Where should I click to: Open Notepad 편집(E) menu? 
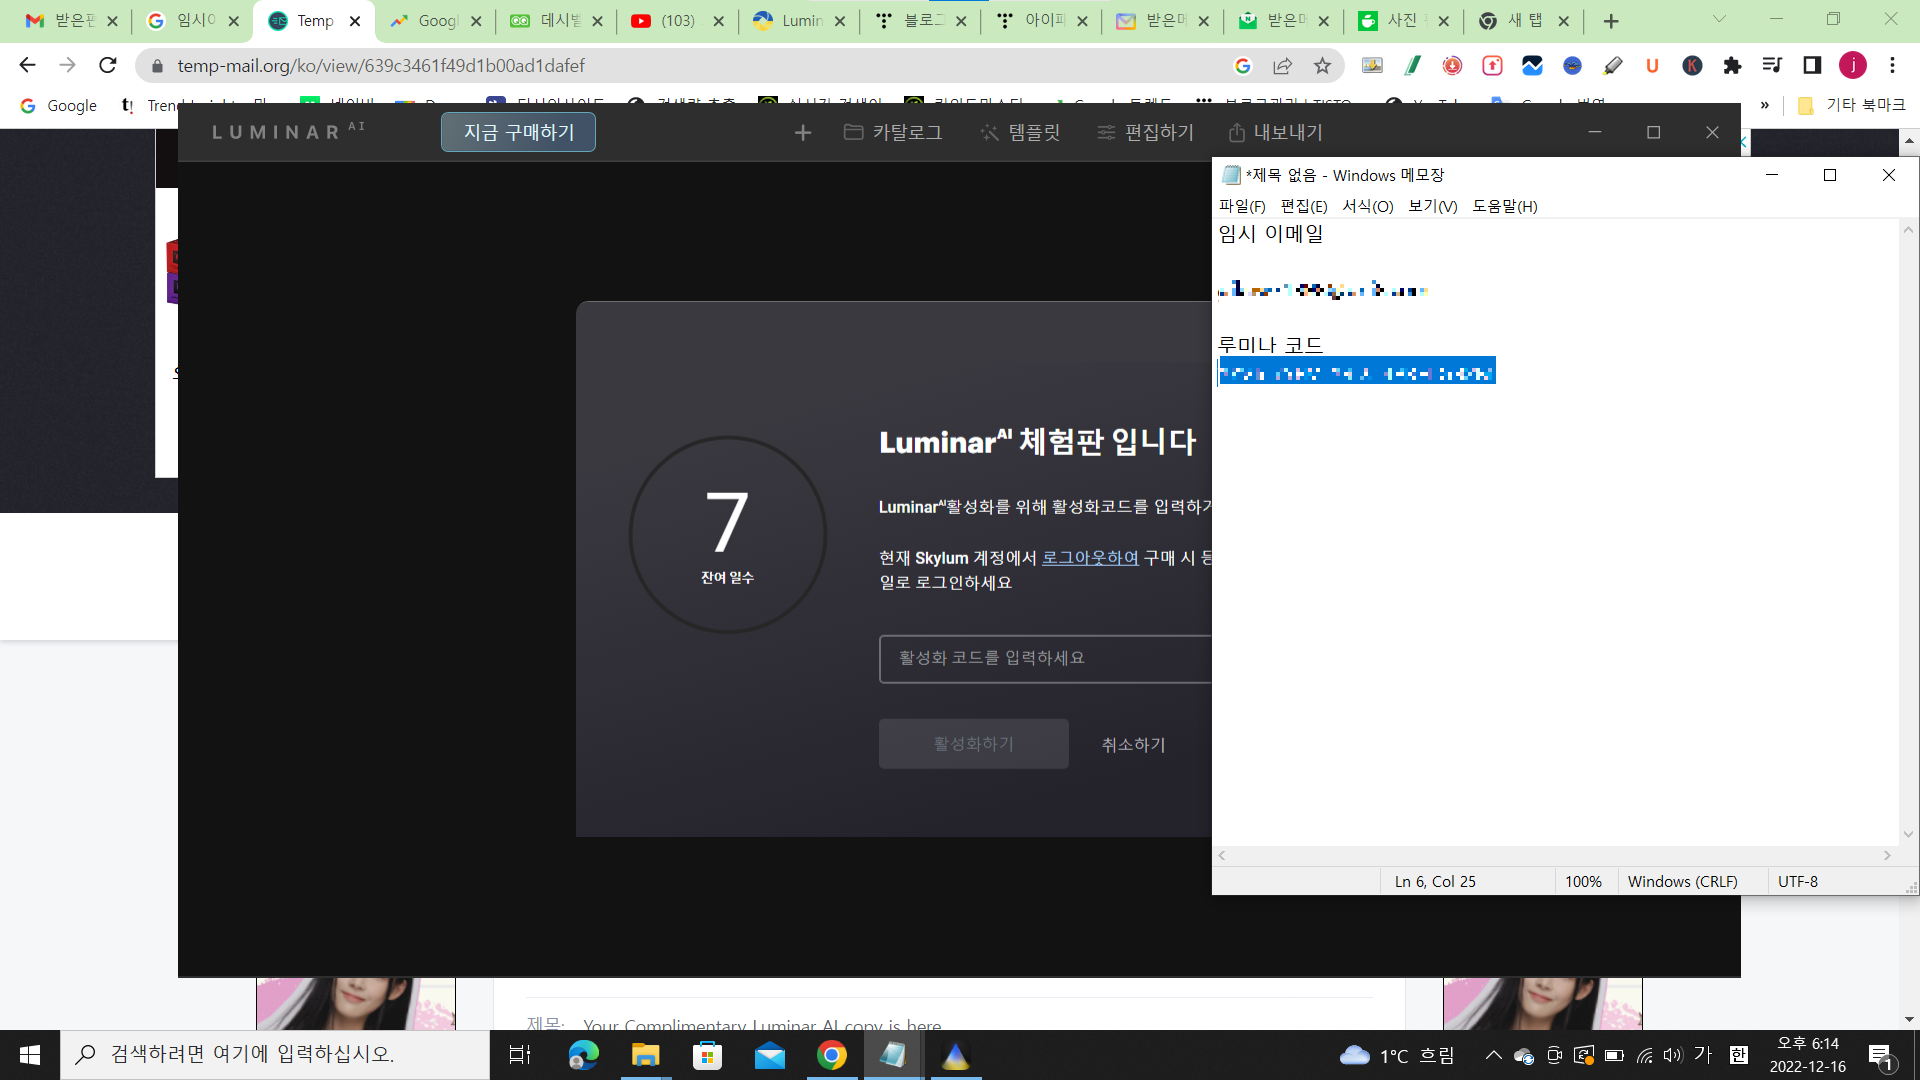click(x=1304, y=206)
